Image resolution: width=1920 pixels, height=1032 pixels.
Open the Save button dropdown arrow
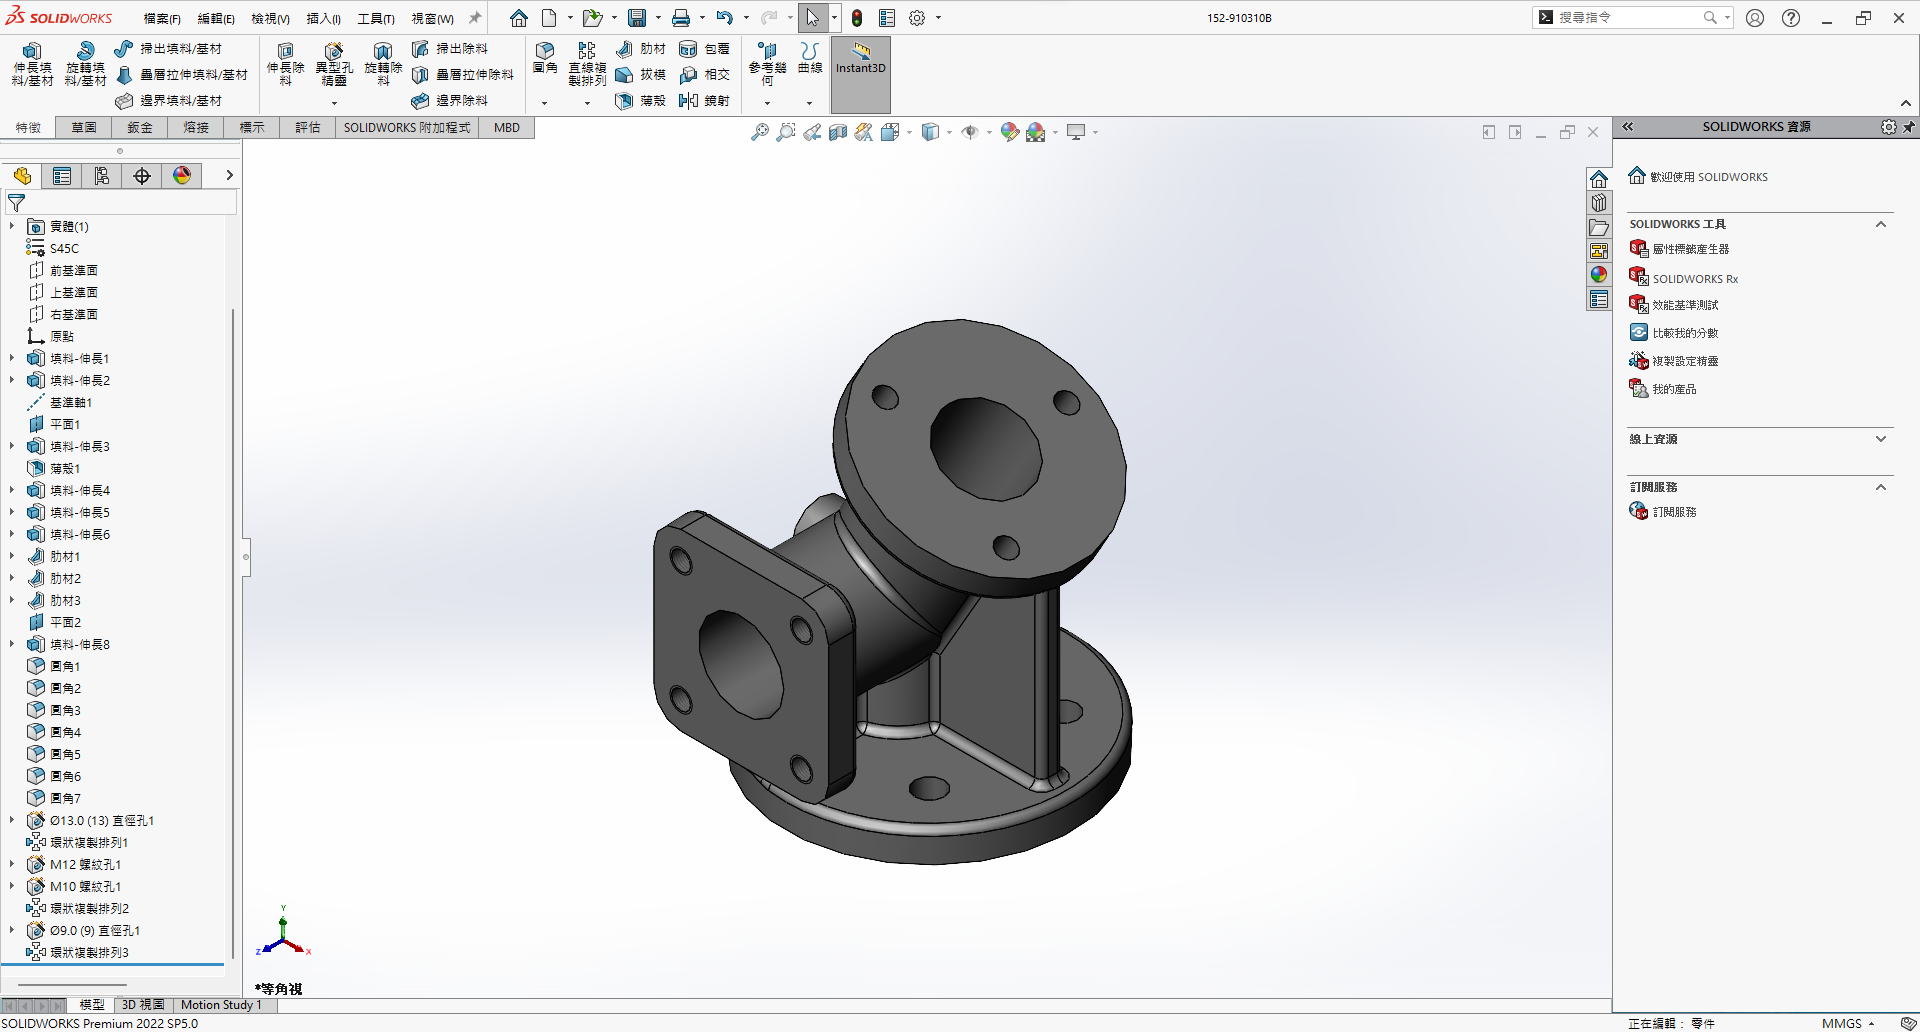point(658,18)
